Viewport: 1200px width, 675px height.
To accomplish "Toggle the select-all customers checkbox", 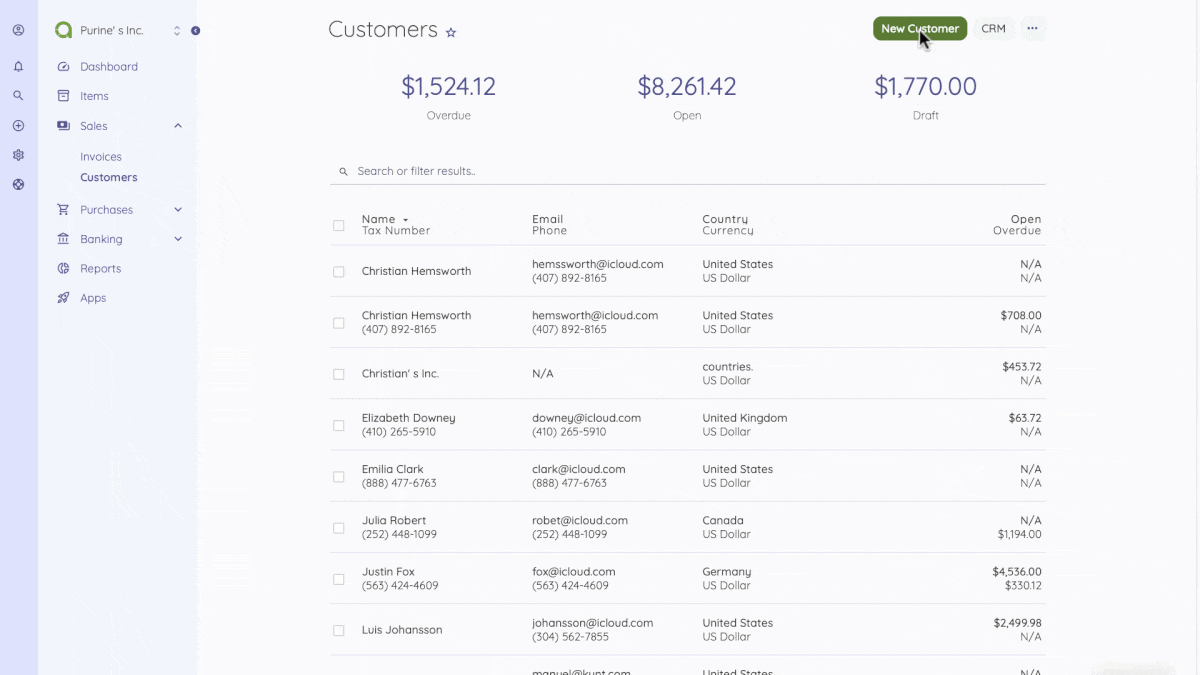I will coord(339,225).
